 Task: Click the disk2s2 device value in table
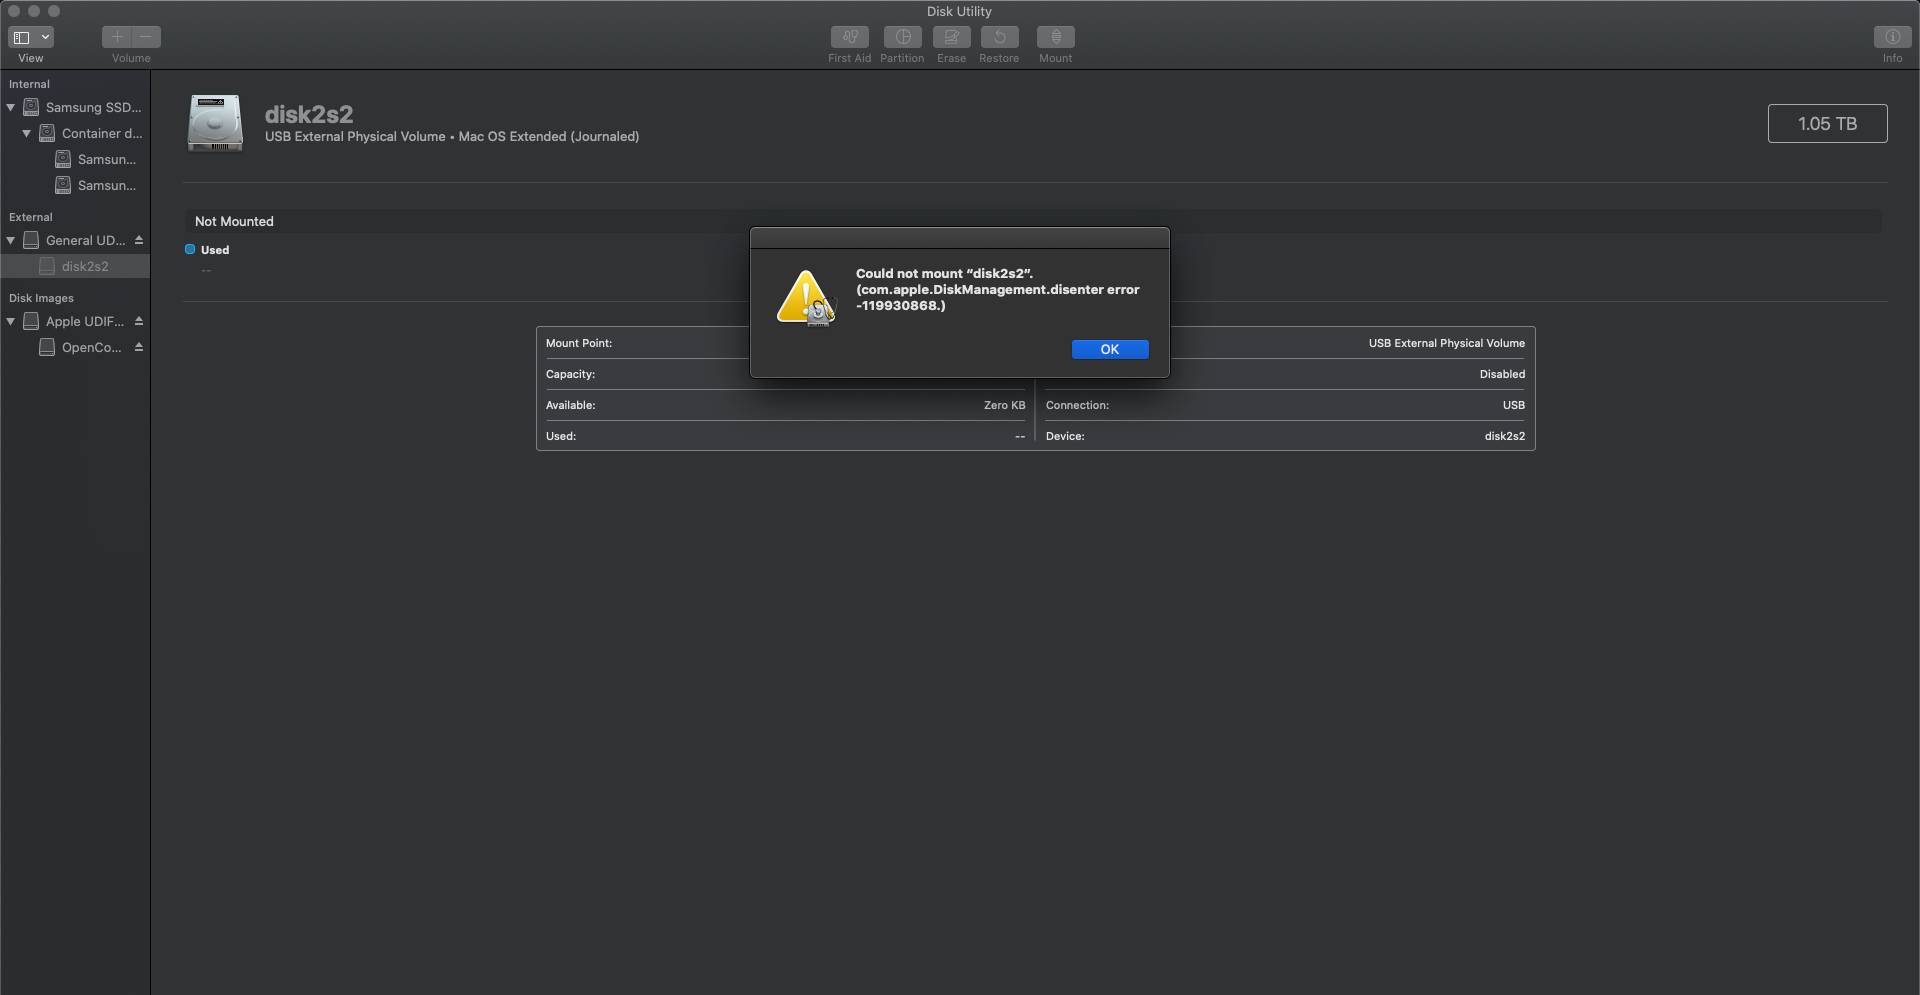pos(1505,436)
